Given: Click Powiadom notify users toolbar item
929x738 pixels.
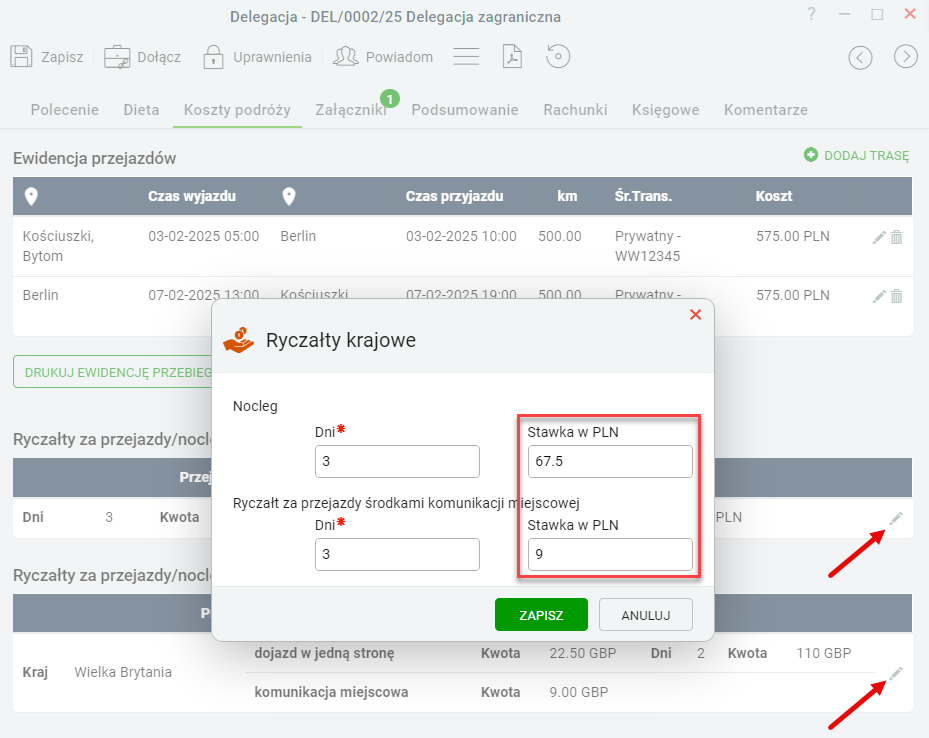Looking at the screenshot, I should [x=383, y=57].
